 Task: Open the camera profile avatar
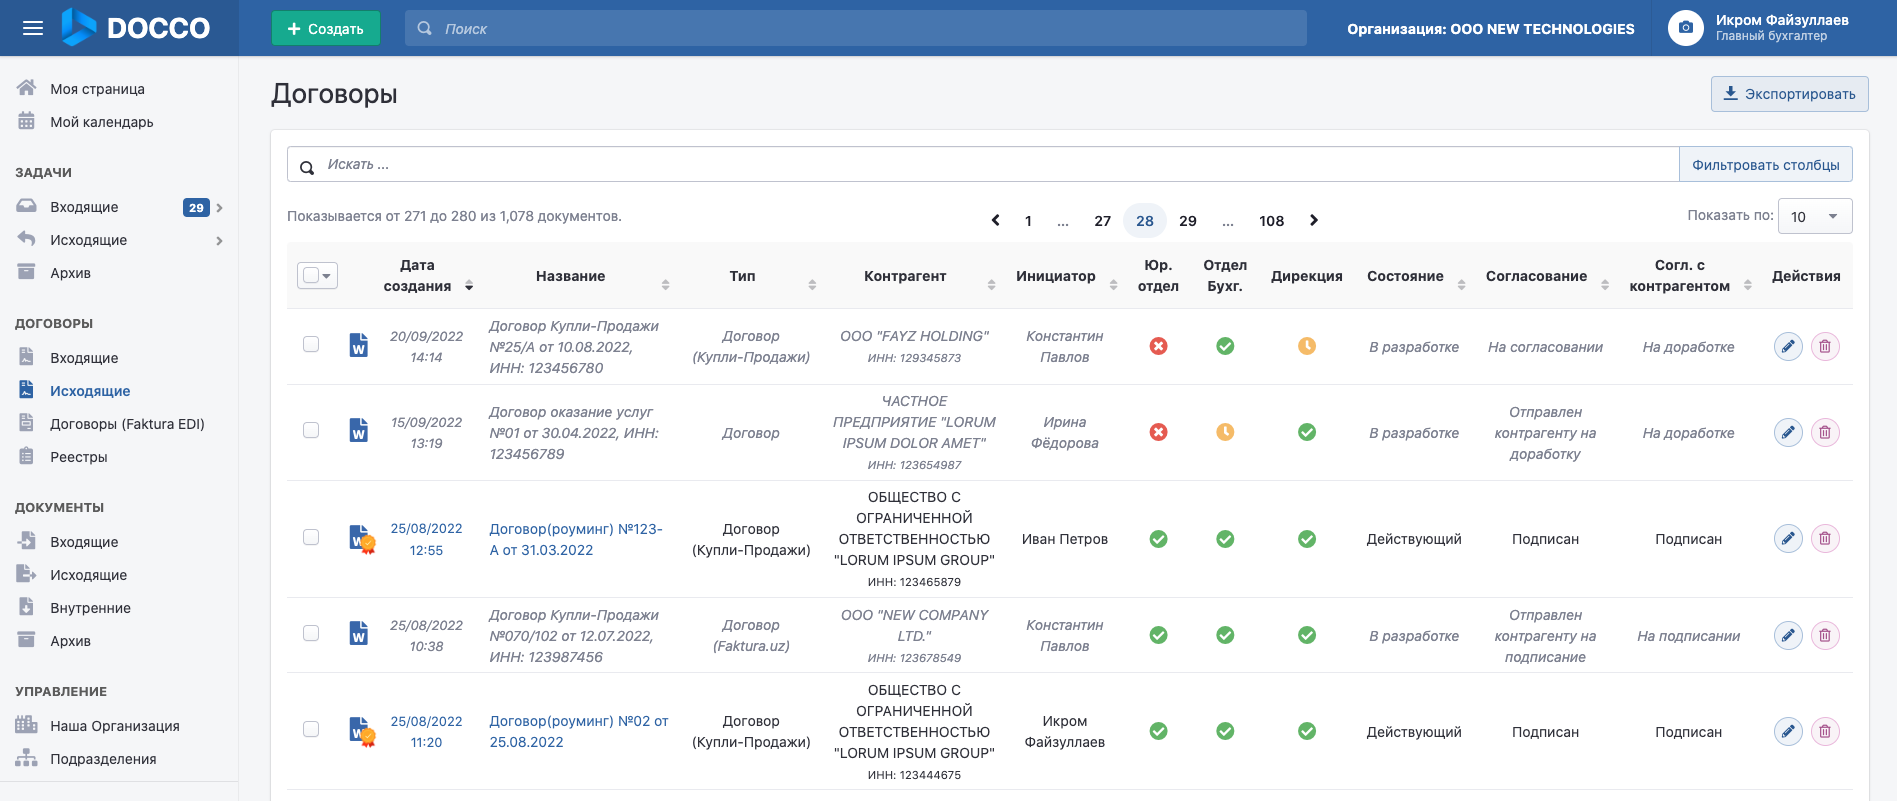pos(1685,28)
